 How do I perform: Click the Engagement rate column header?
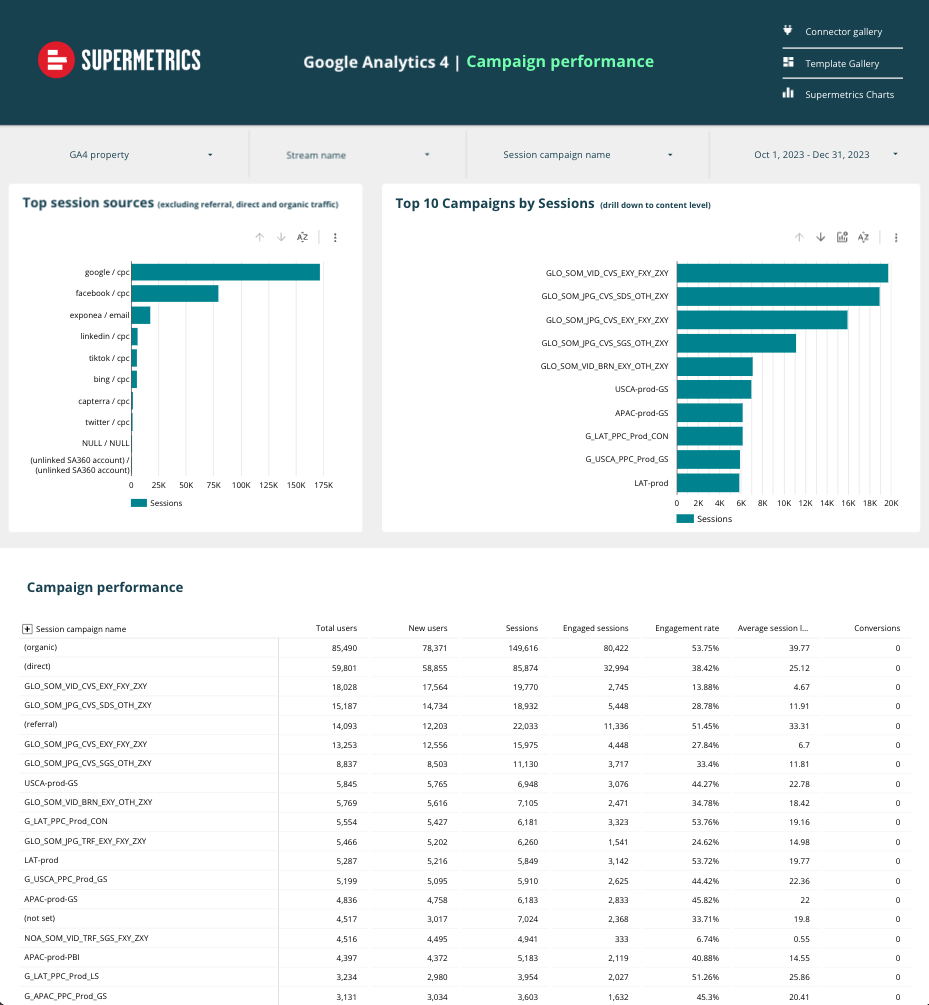[687, 628]
